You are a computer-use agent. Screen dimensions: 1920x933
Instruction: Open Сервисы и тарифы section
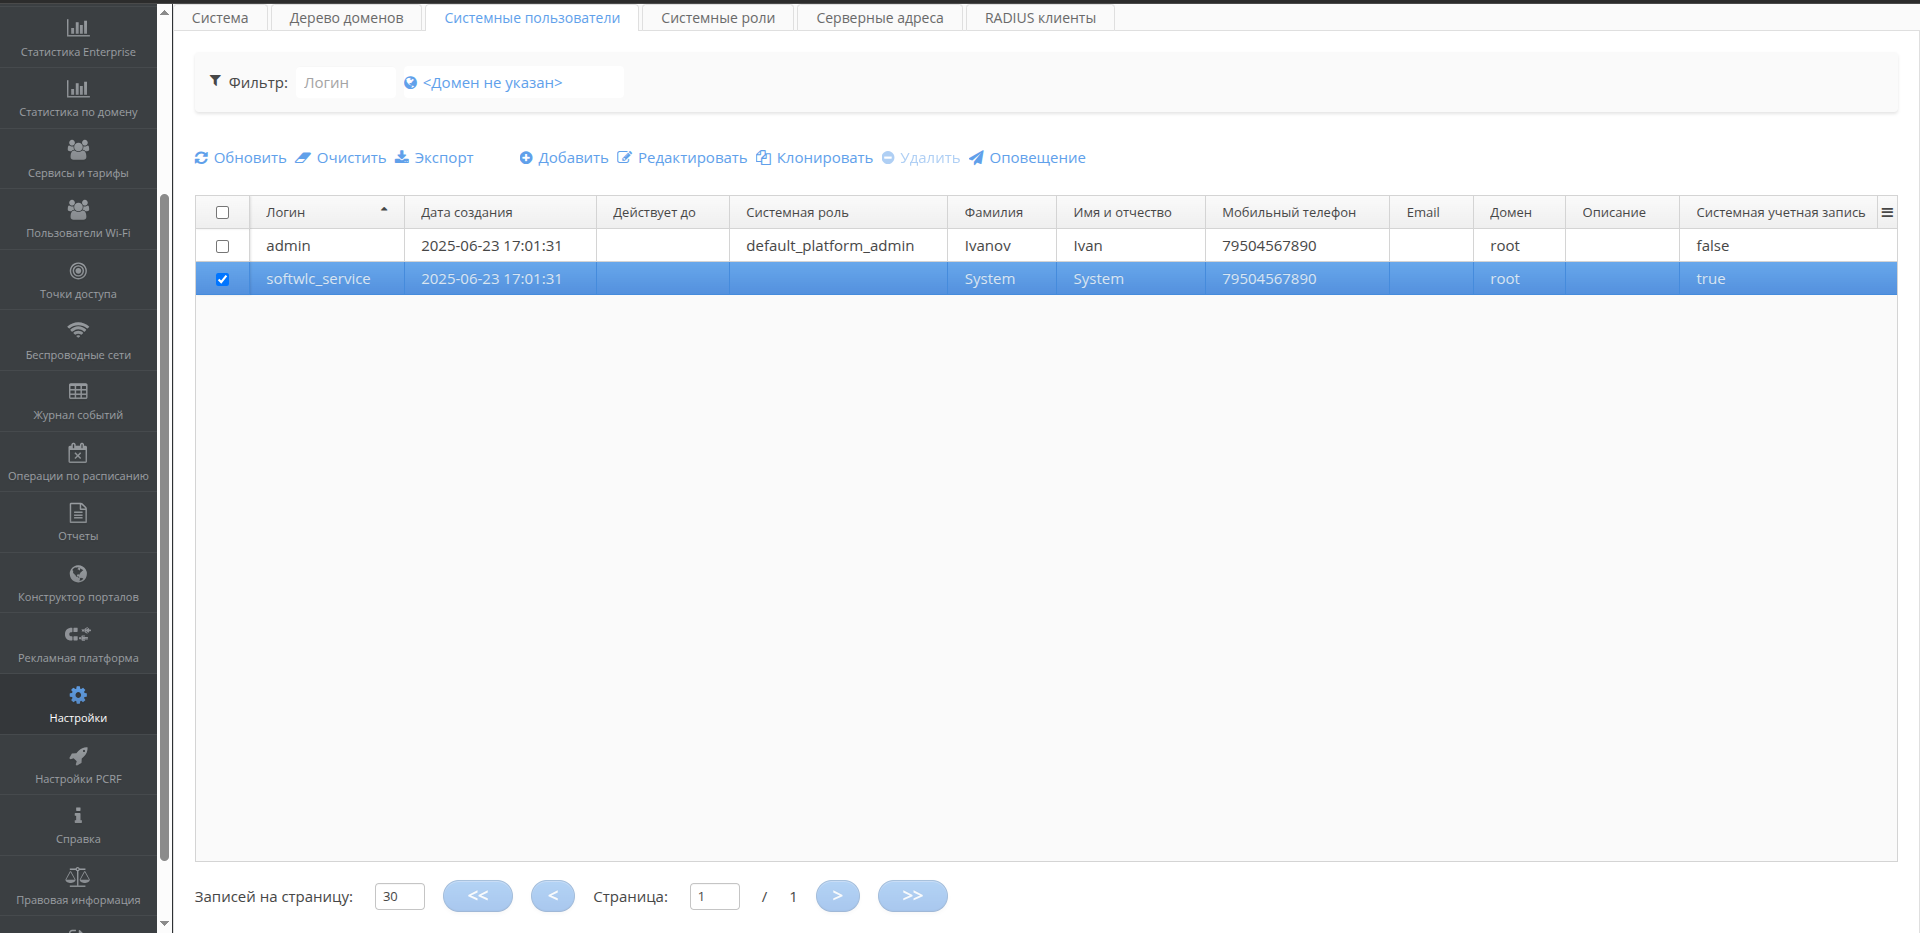(x=78, y=159)
